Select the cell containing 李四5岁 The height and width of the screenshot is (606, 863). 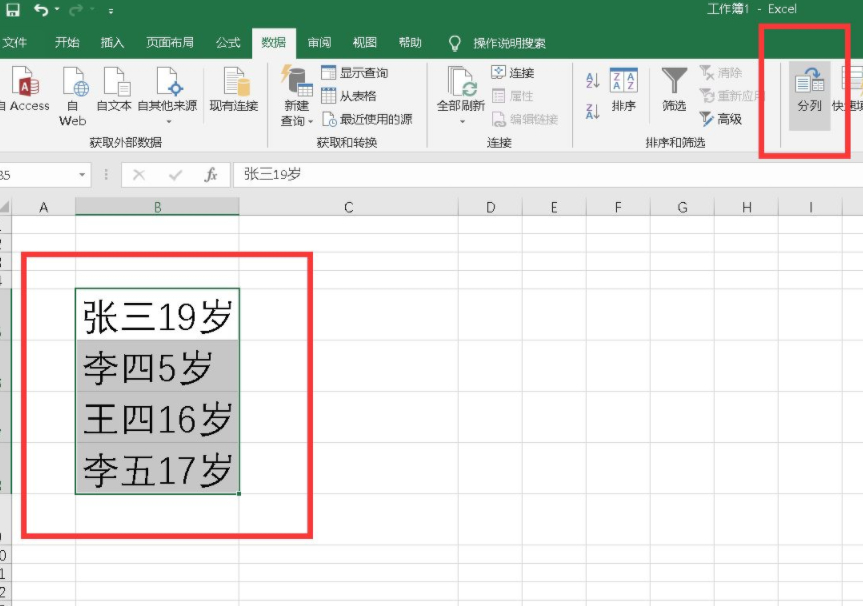(x=155, y=365)
